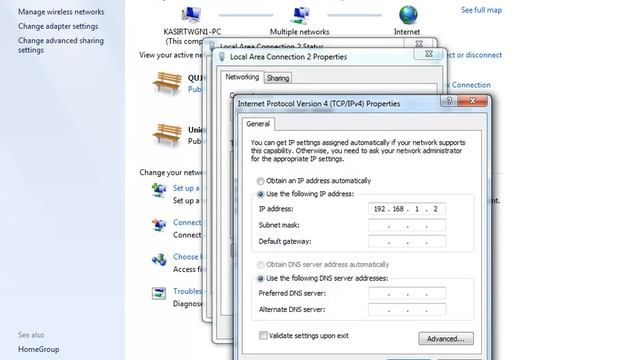The height and width of the screenshot is (360, 640).
Task: Click the Set up a connection icon
Action: pos(159,190)
